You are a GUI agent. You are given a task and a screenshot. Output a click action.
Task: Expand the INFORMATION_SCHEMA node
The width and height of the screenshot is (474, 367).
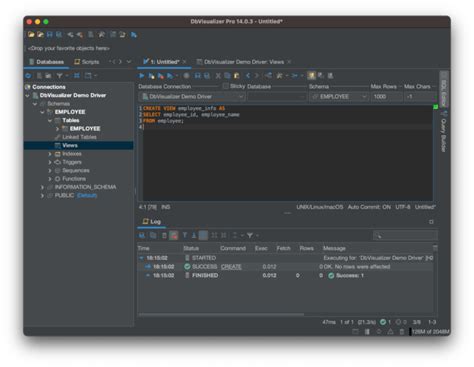tap(42, 187)
